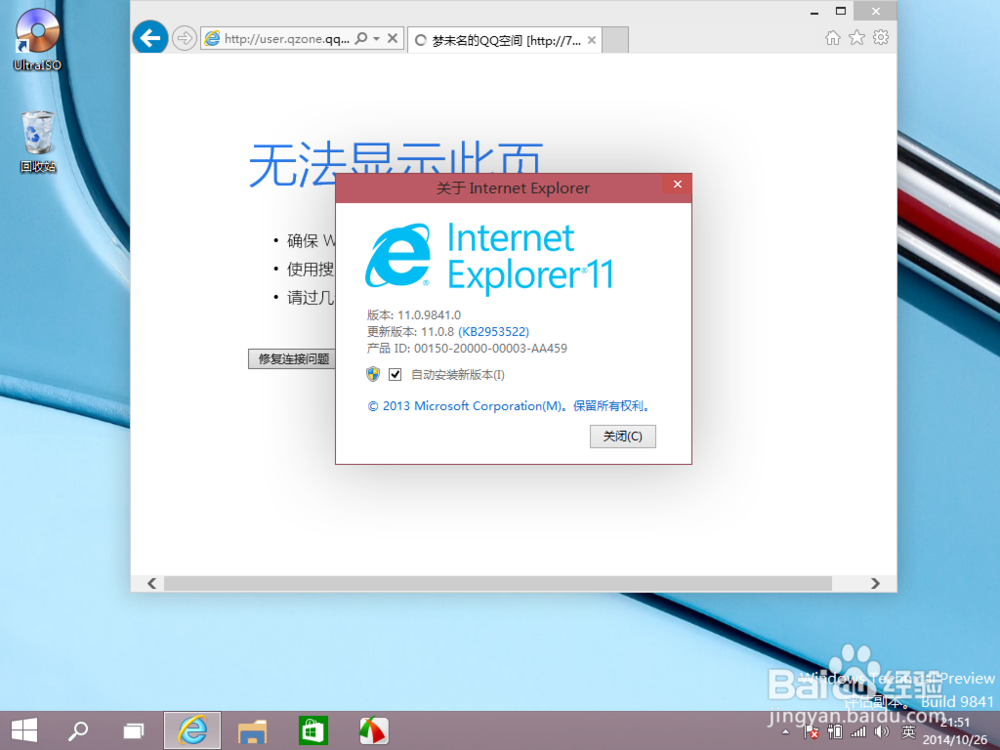
Task: Open the Favorites star panel
Action: [857, 35]
